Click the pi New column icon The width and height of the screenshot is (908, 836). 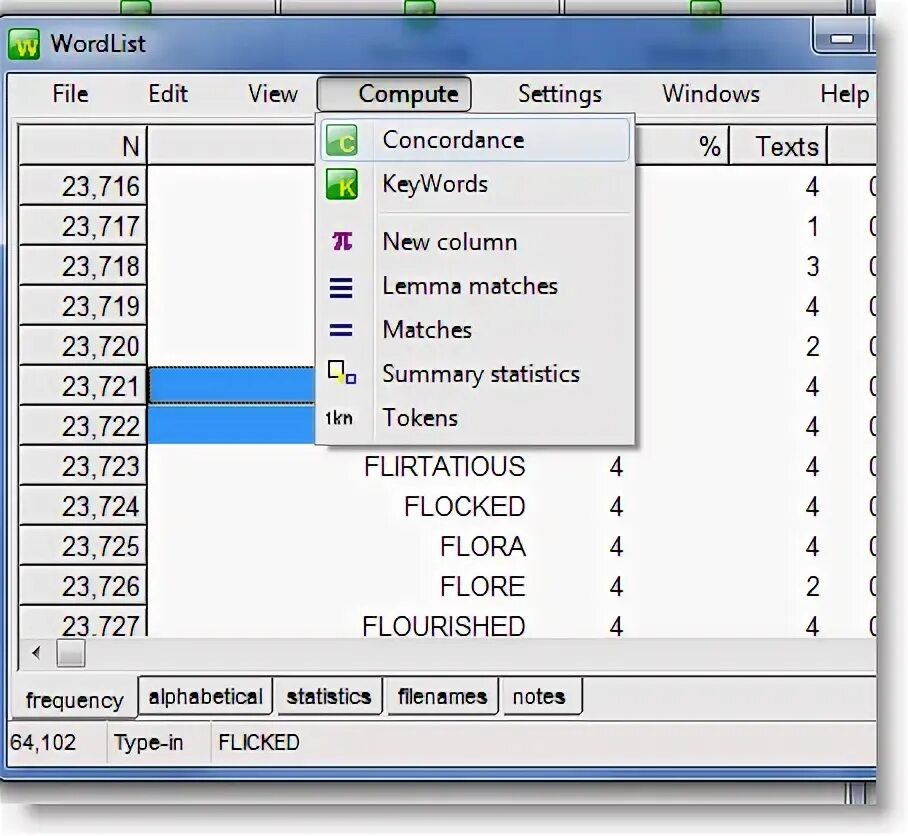coord(342,241)
